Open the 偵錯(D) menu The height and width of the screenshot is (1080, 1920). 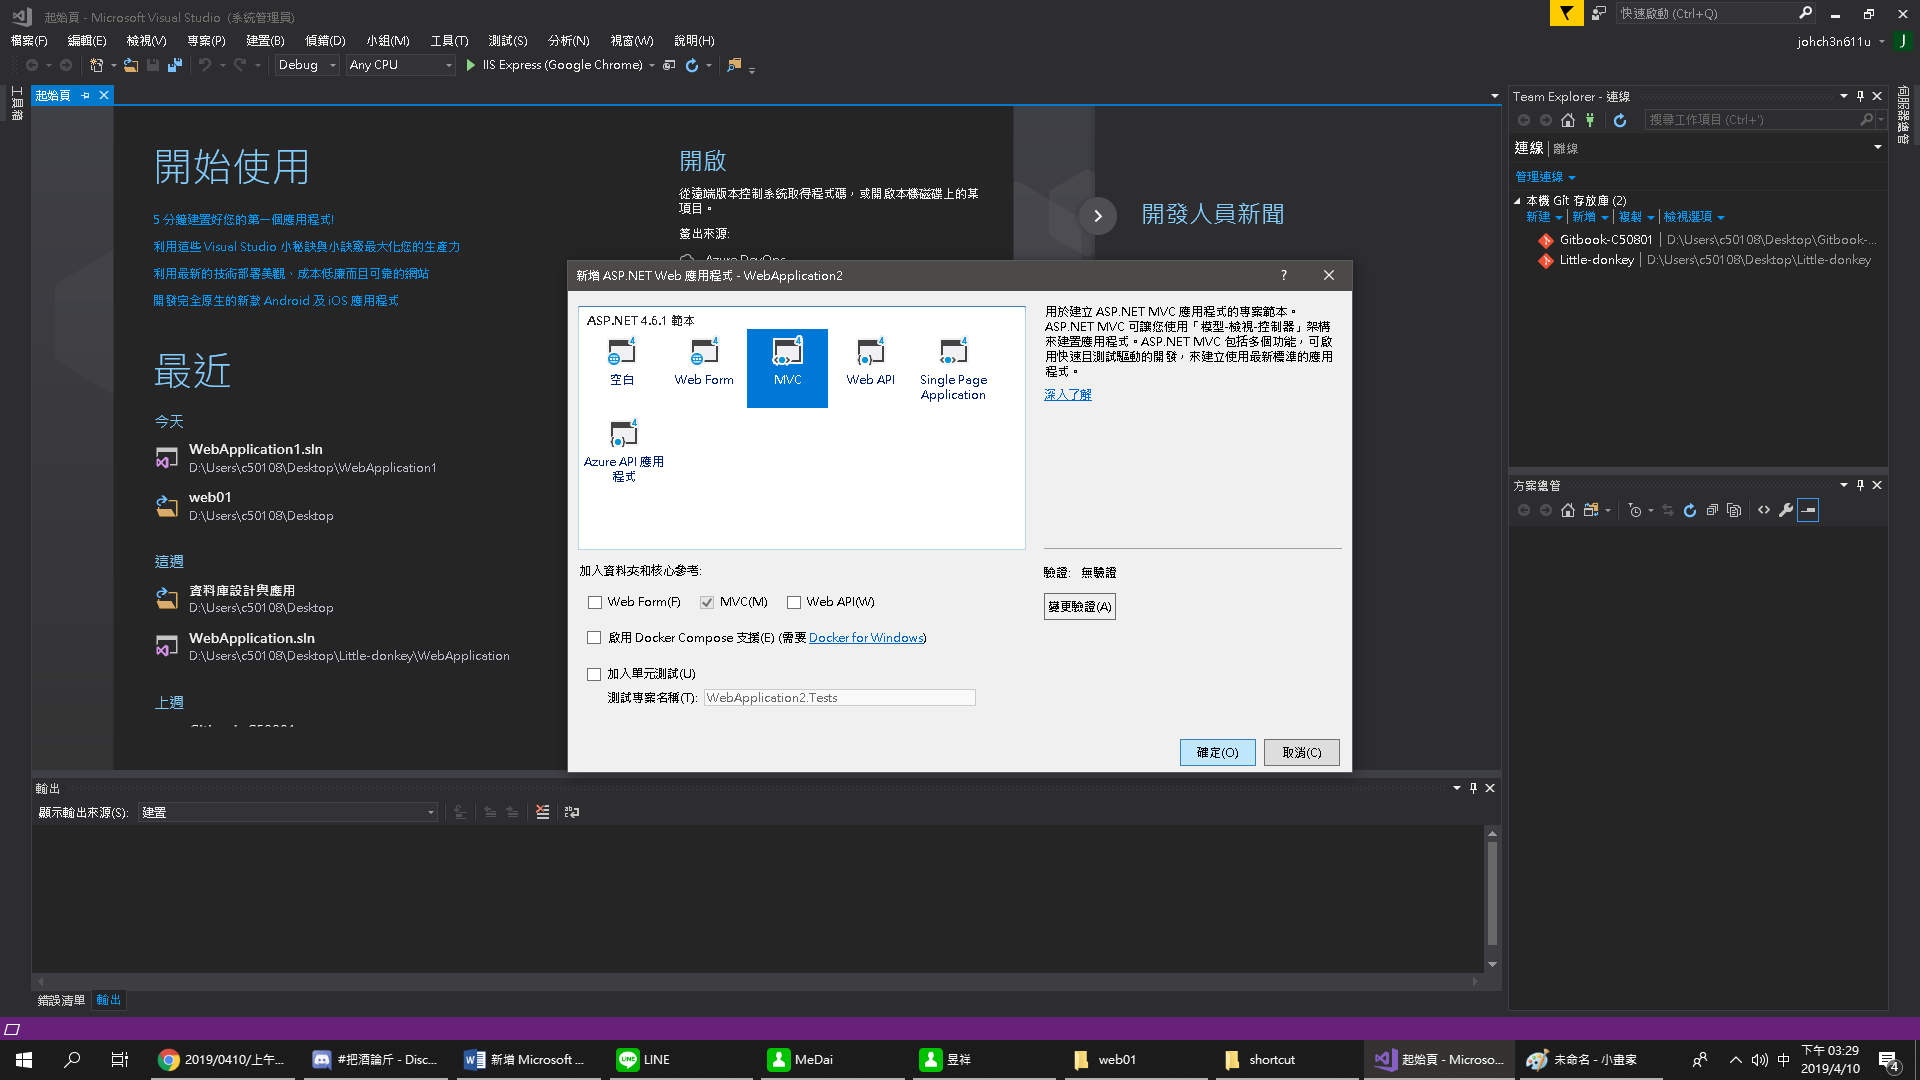(325, 41)
